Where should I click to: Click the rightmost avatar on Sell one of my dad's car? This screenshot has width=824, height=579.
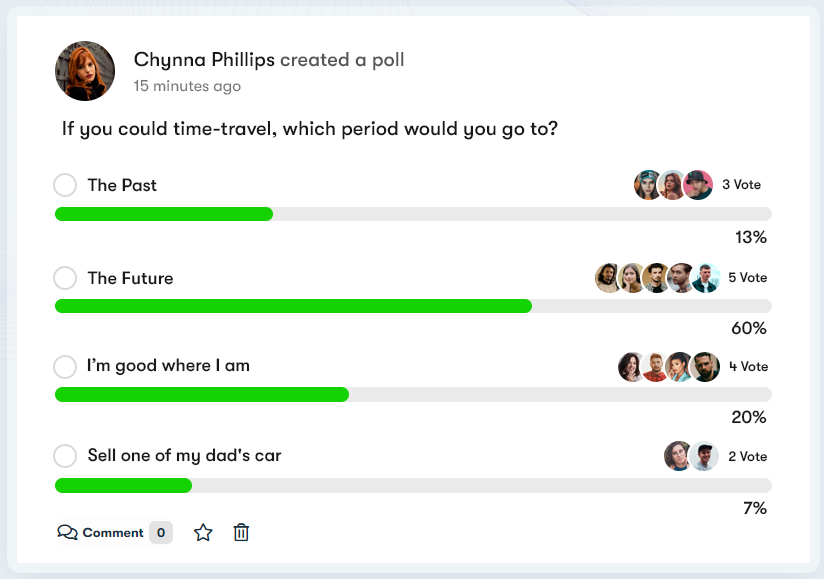[x=707, y=455]
